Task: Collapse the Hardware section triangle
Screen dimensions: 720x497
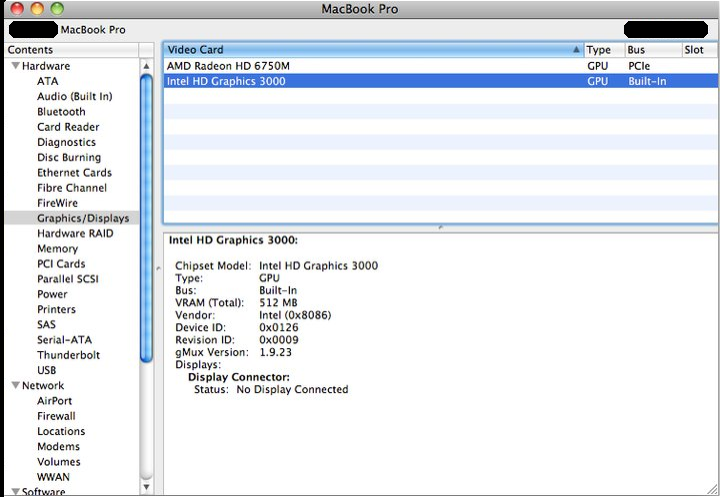Action: pyautogui.click(x=16, y=66)
